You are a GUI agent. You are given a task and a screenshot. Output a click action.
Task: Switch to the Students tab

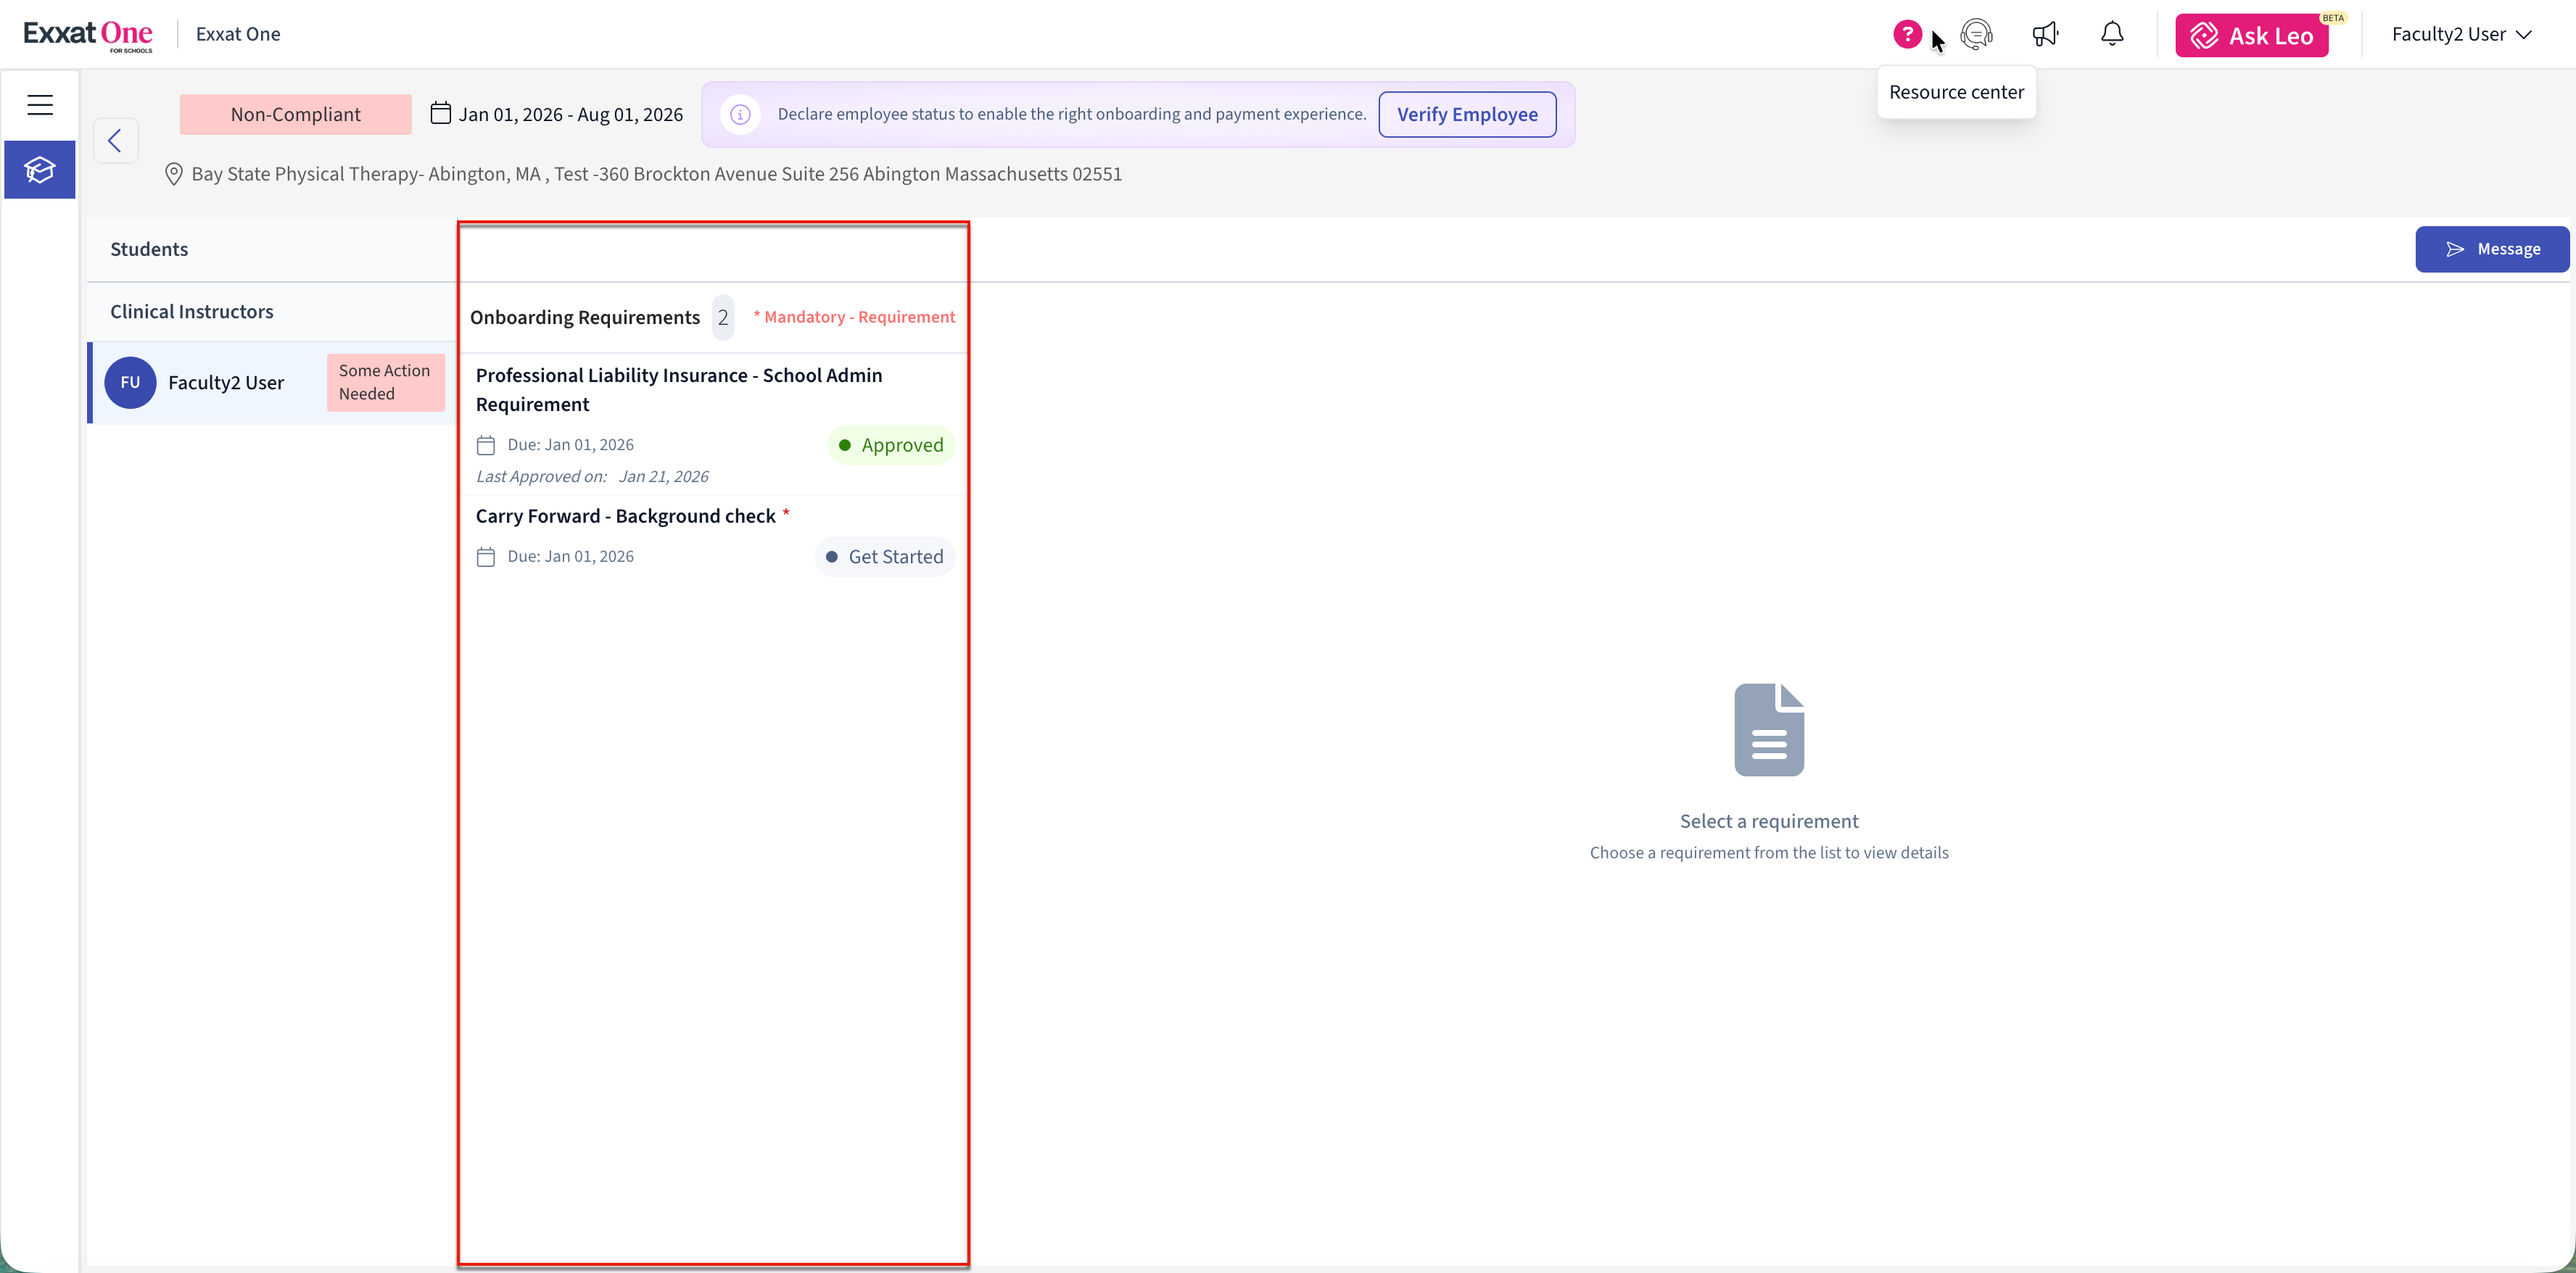click(149, 249)
